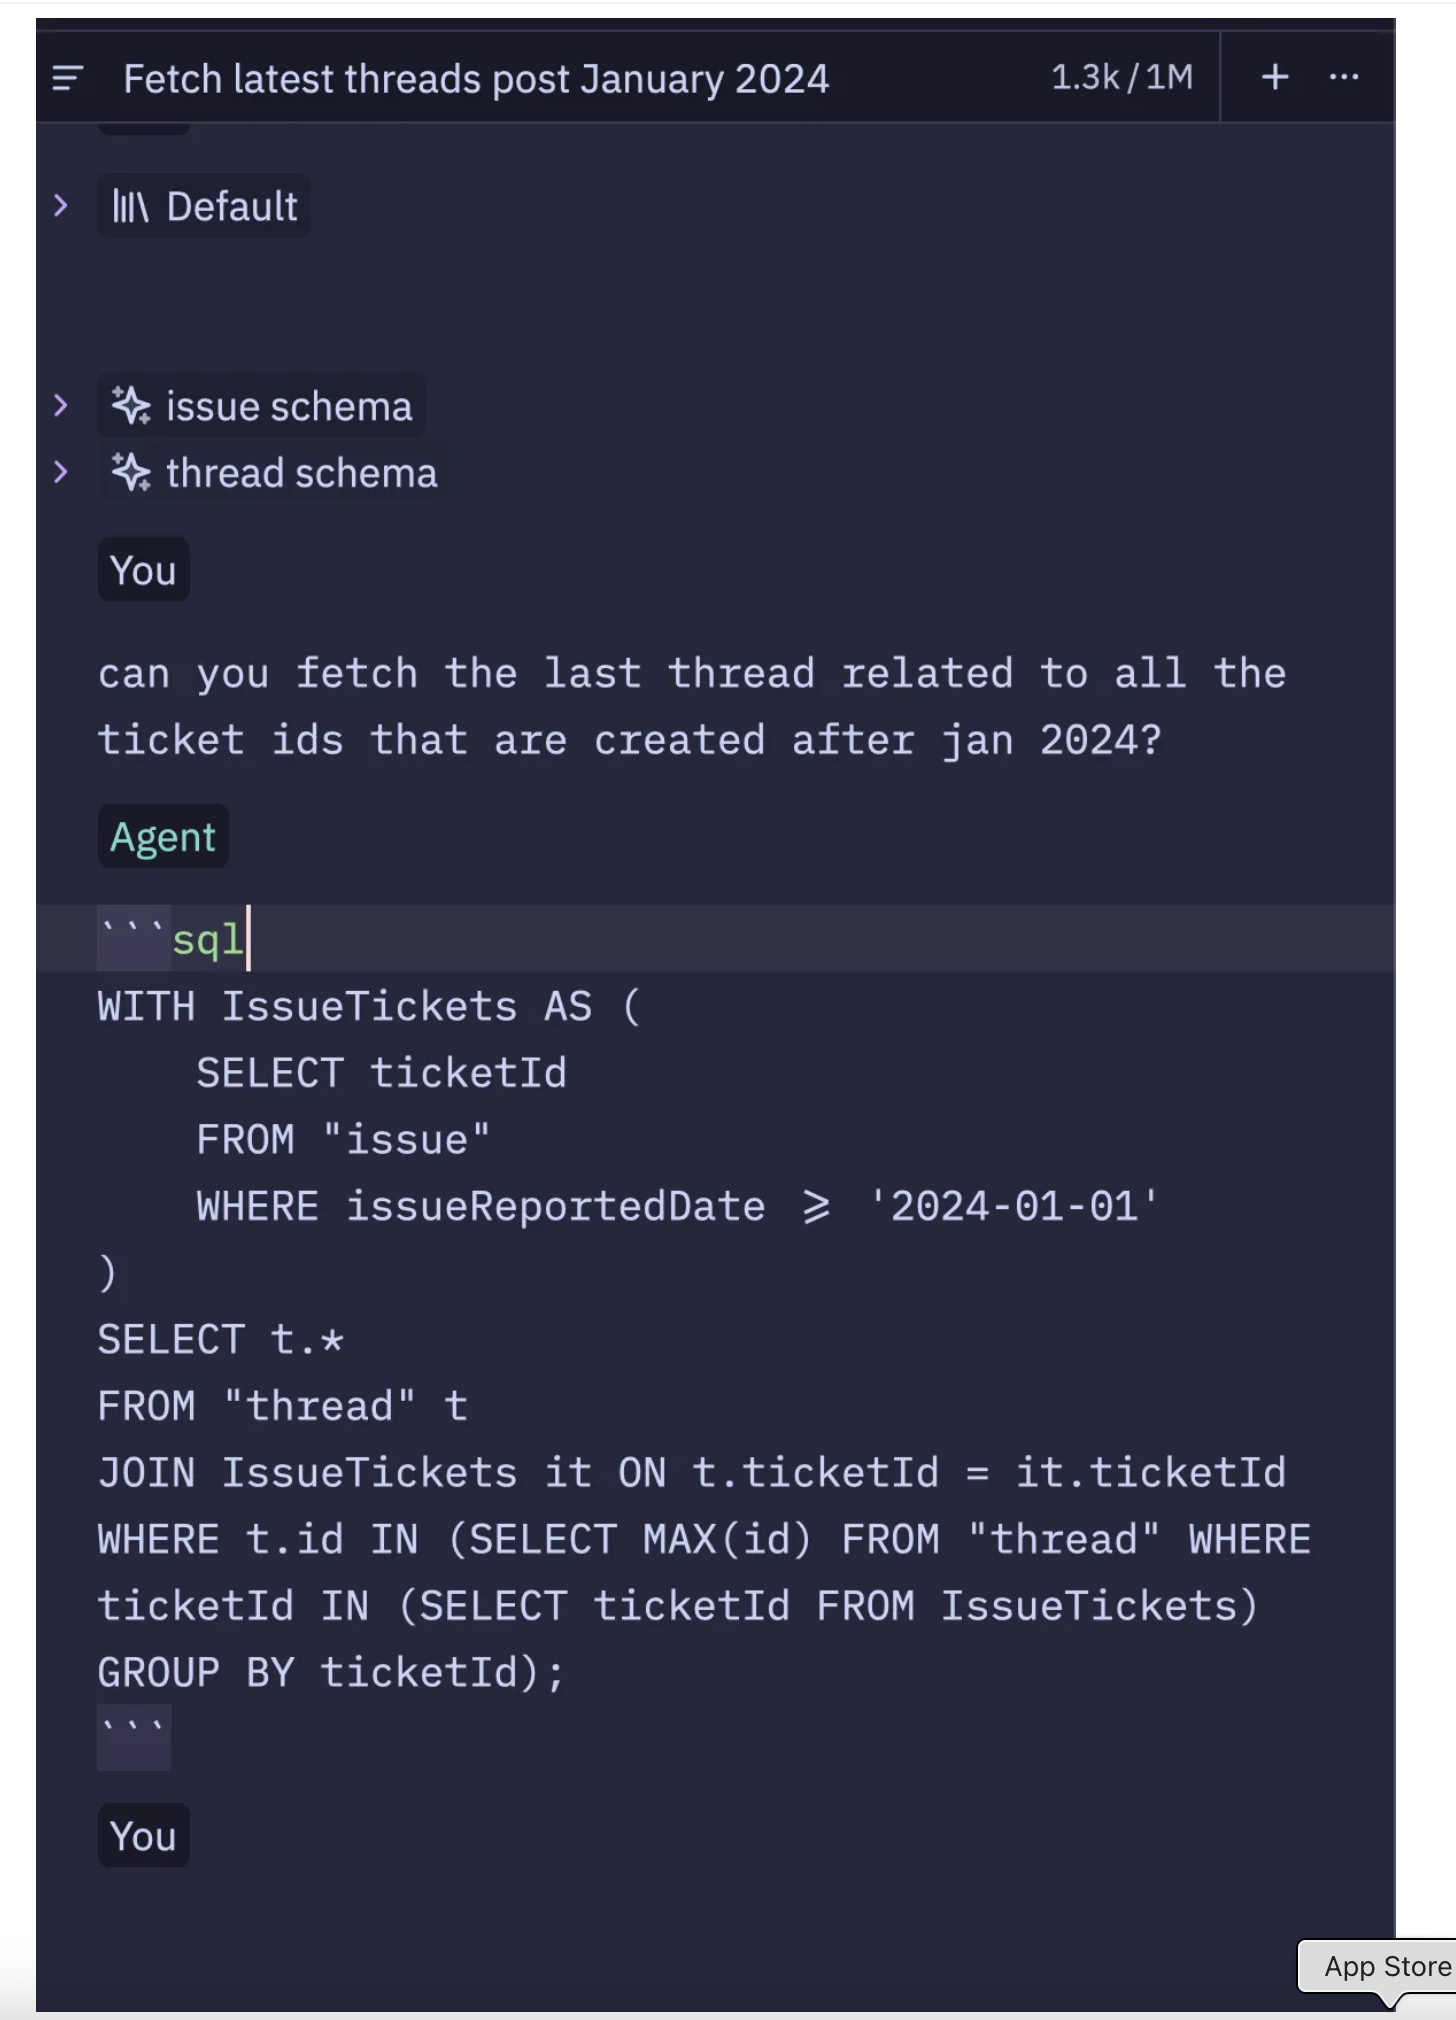The width and height of the screenshot is (1456, 2020).
Task: Click the 1.3k / 1M token counter
Action: tap(1122, 77)
